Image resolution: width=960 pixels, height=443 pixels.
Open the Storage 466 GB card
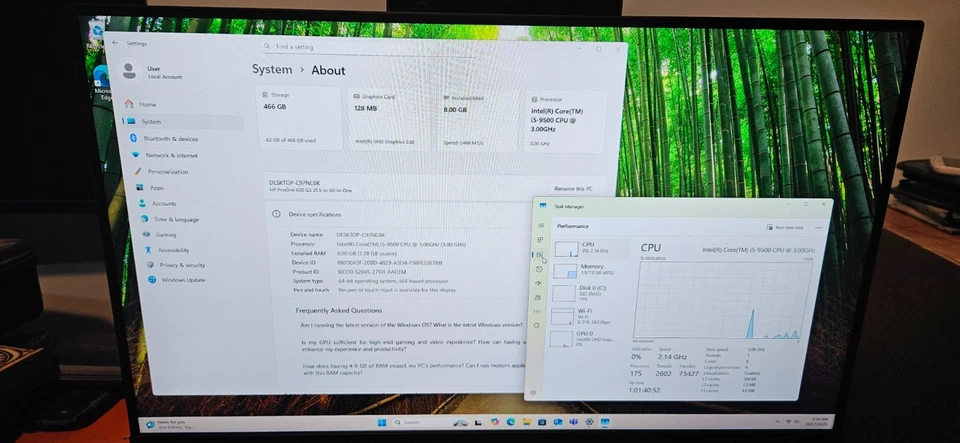[298, 119]
